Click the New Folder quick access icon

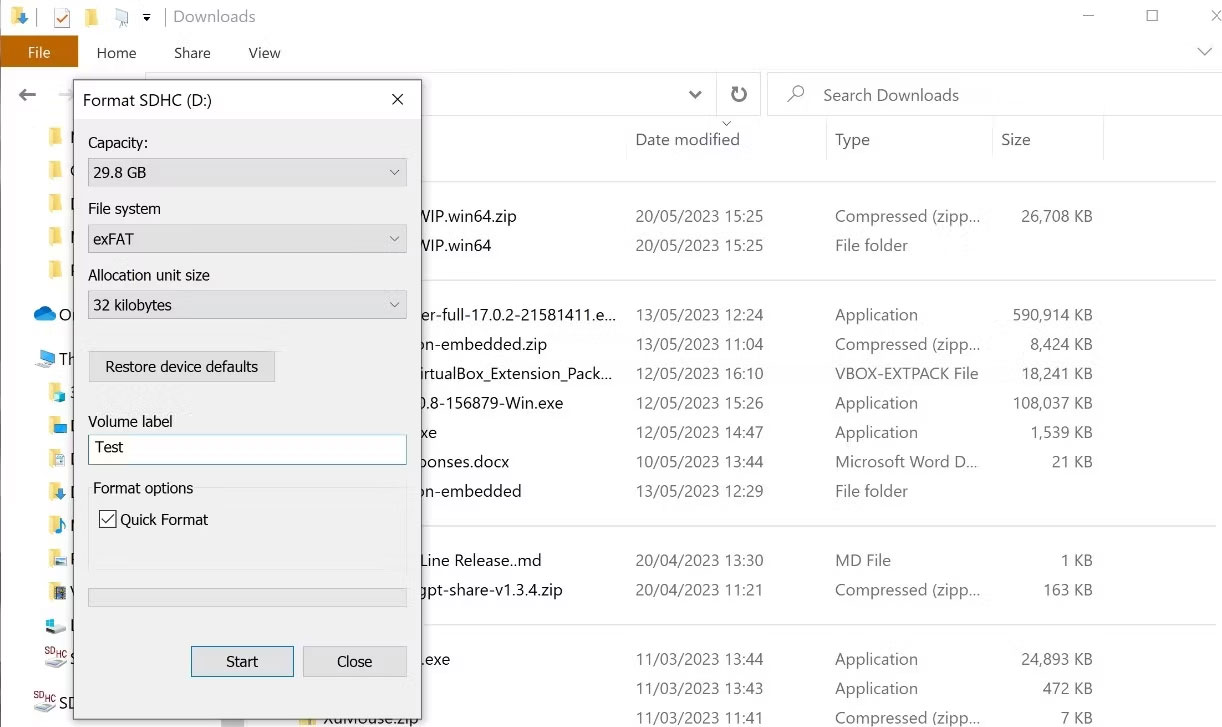point(91,17)
